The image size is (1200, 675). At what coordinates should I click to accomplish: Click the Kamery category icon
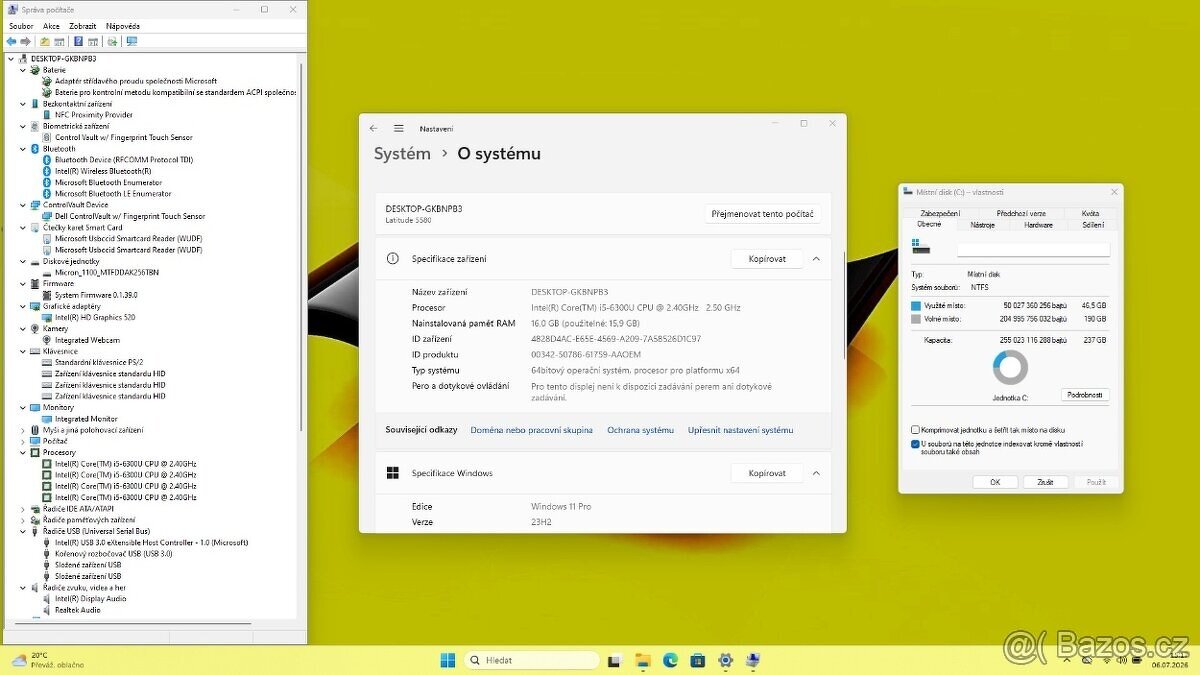35,328
